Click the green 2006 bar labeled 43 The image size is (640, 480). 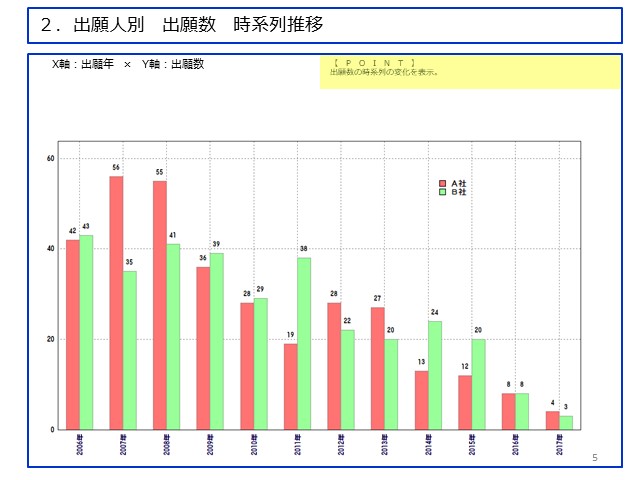coord(86,332)
